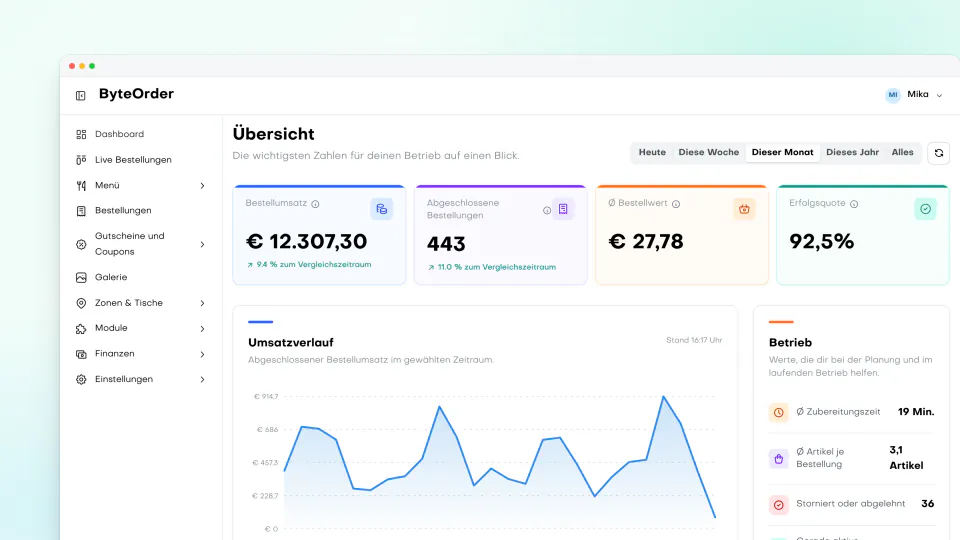Image resolution: width=960 pixels, height=540 pixels.
Task: Expand the Finanzen chevron
Action: click(203, 354)
